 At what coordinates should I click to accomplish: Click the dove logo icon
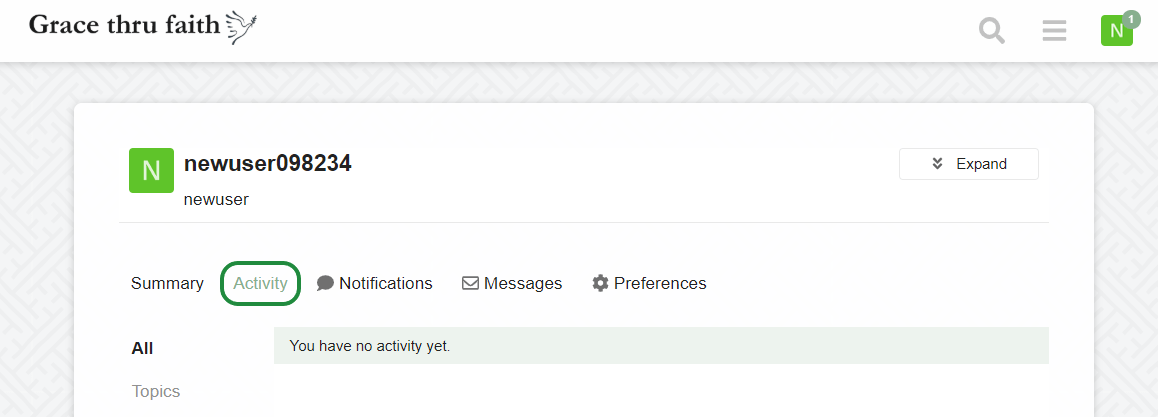pyautogui.click(x=241, y=27)
